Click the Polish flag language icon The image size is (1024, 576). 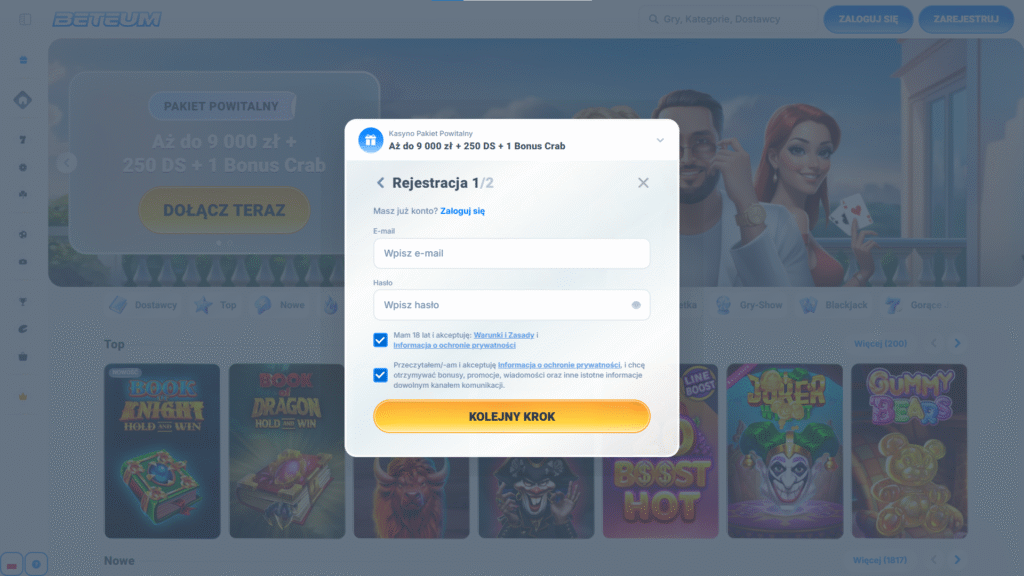pyautogui.click(x=11, y=564)
